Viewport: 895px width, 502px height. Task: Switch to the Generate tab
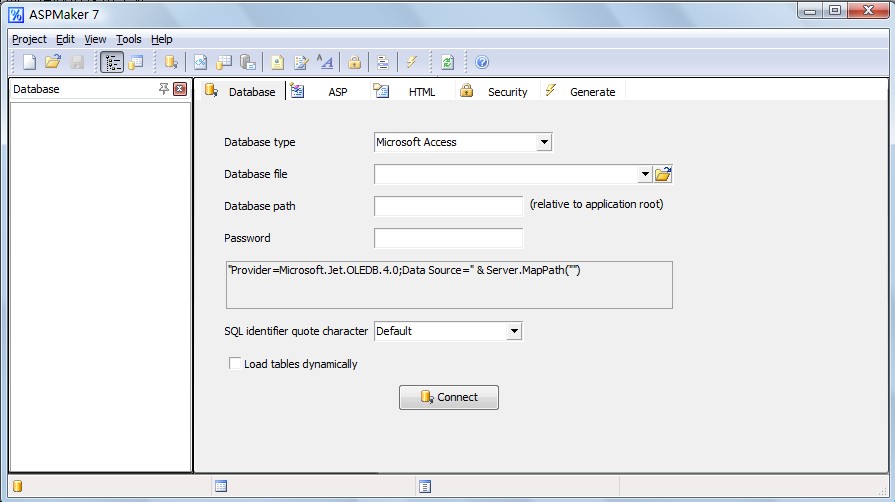(583, 91)
